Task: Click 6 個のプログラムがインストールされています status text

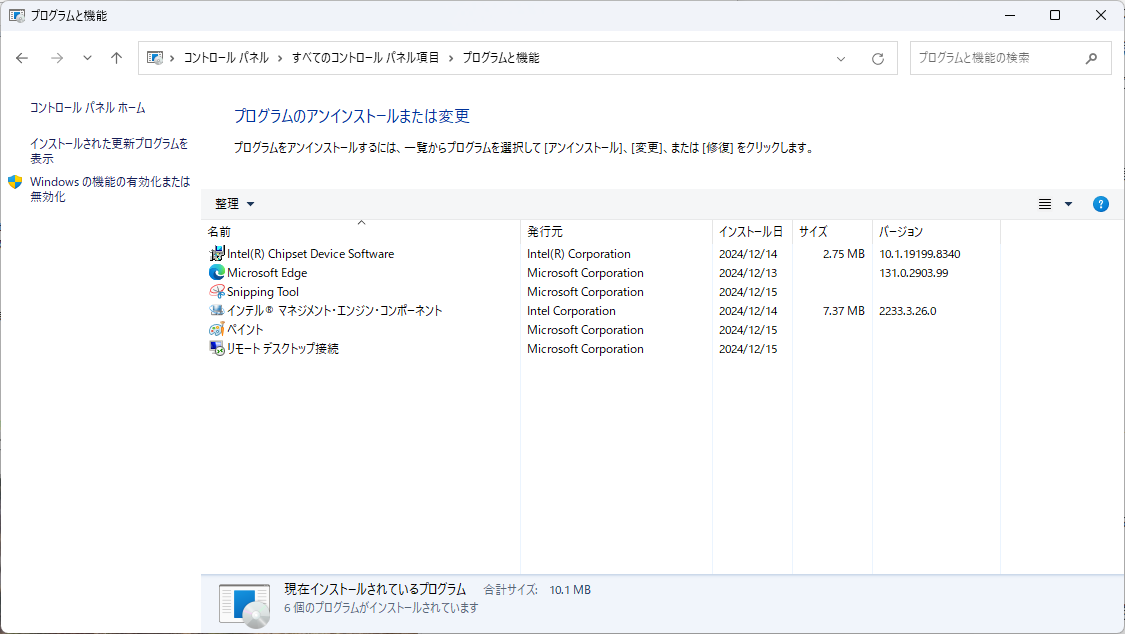Action: coord(381,607)
